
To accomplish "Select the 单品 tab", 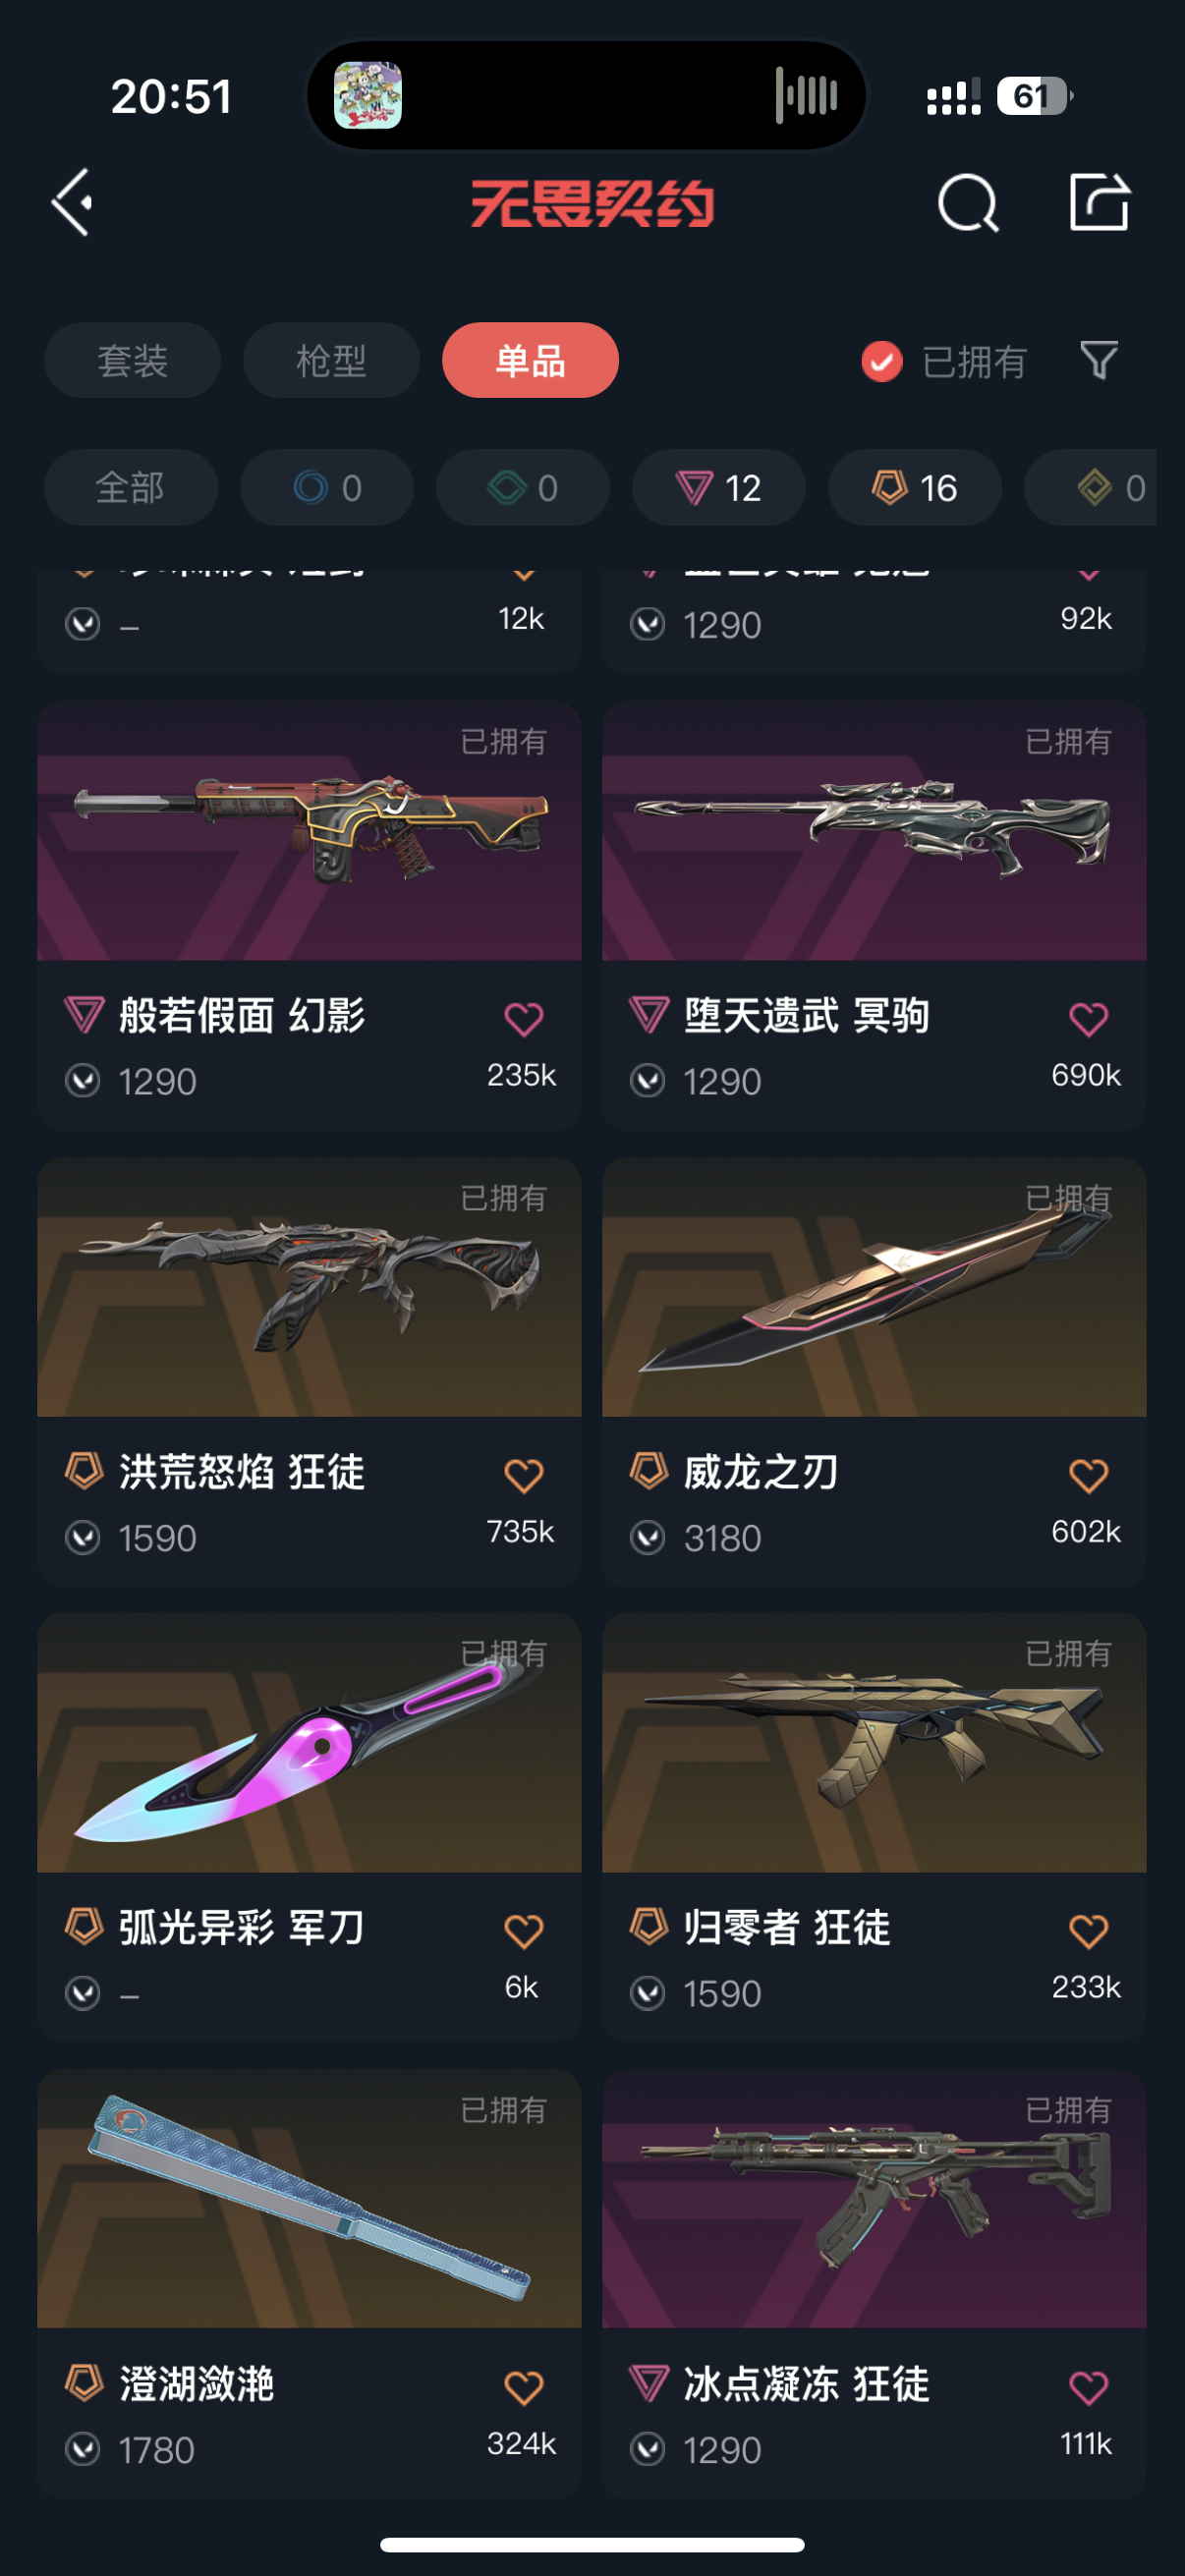I will pos(530,360).
